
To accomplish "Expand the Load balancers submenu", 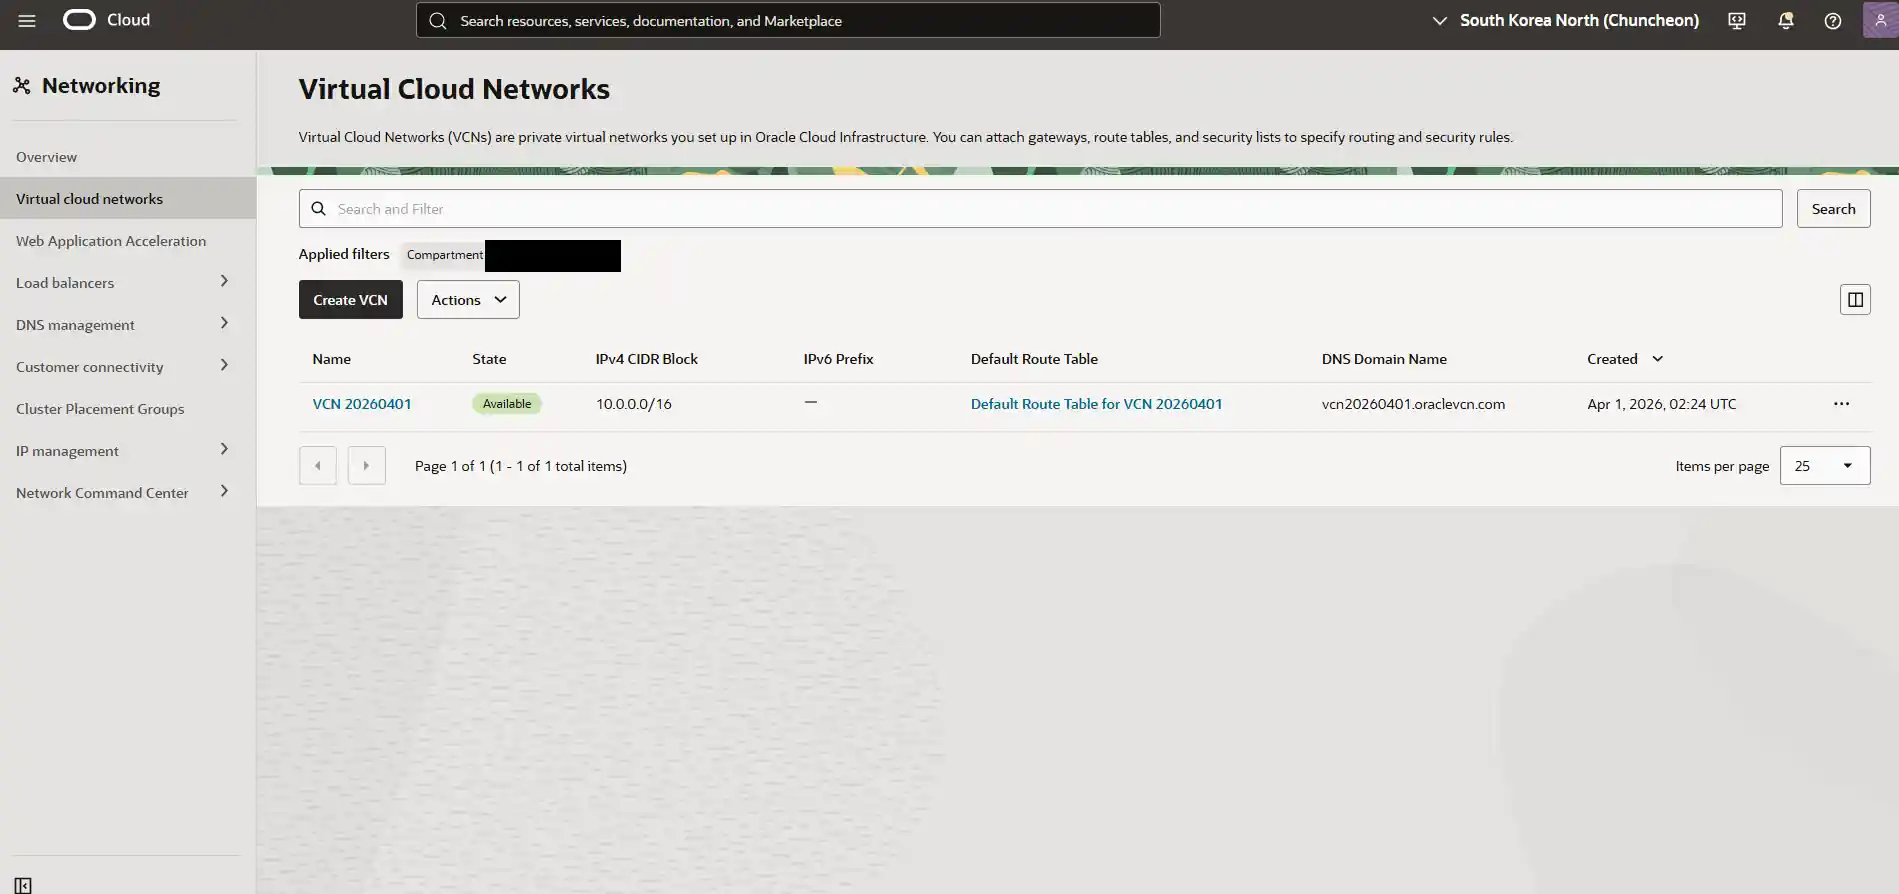I will tap(224, 282).
